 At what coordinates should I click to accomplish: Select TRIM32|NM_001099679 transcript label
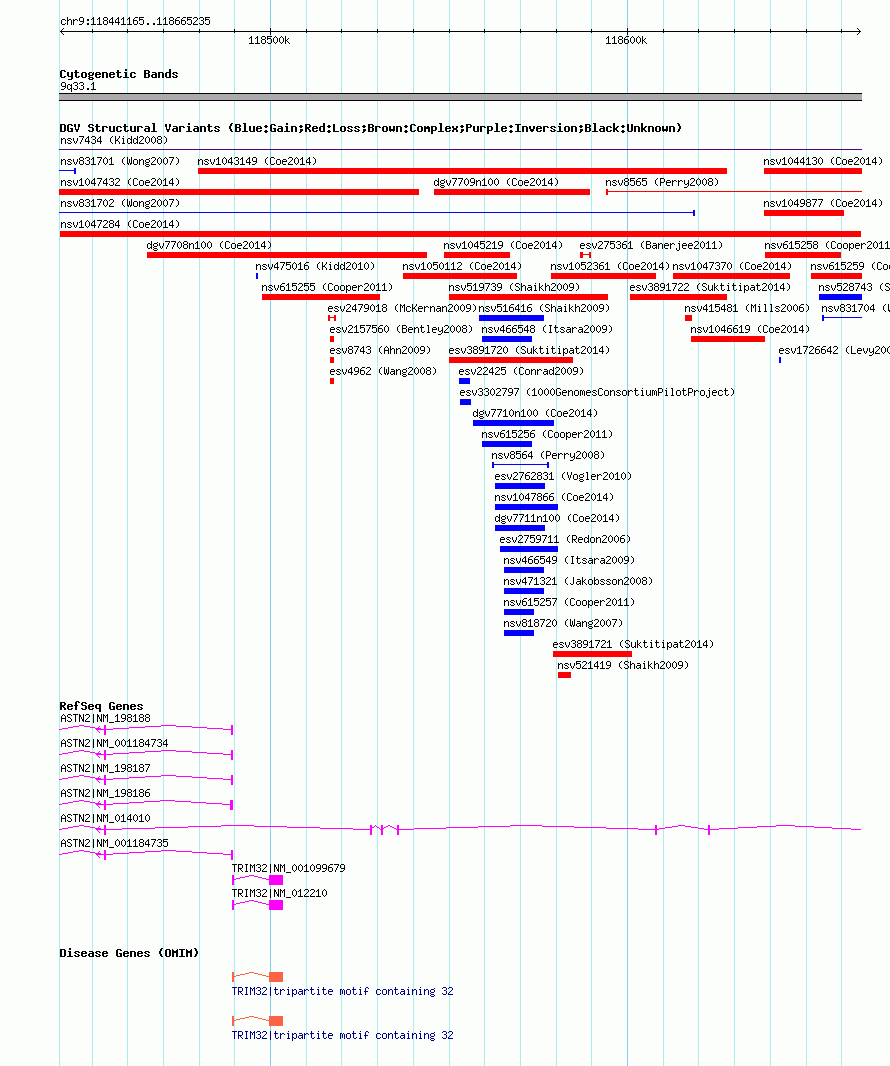(x=288, y=870)
